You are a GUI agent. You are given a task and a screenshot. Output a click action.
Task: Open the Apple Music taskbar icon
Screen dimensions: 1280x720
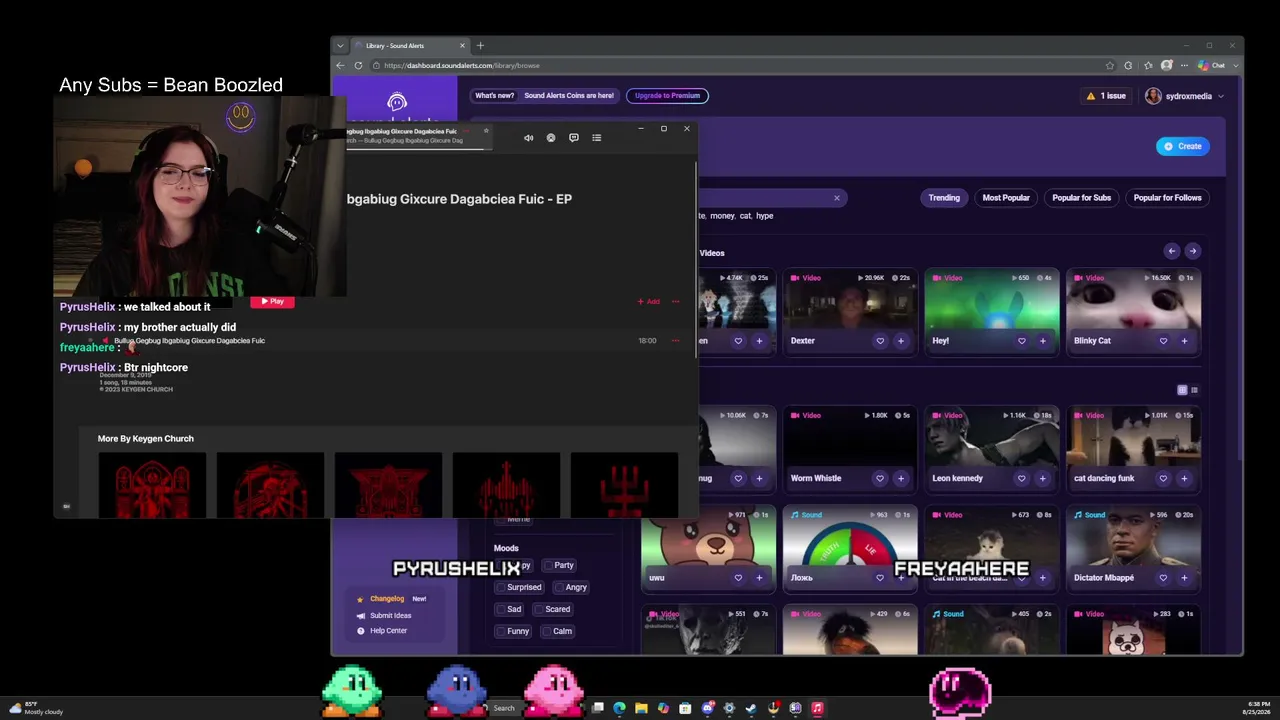click(x=817, y=708)
